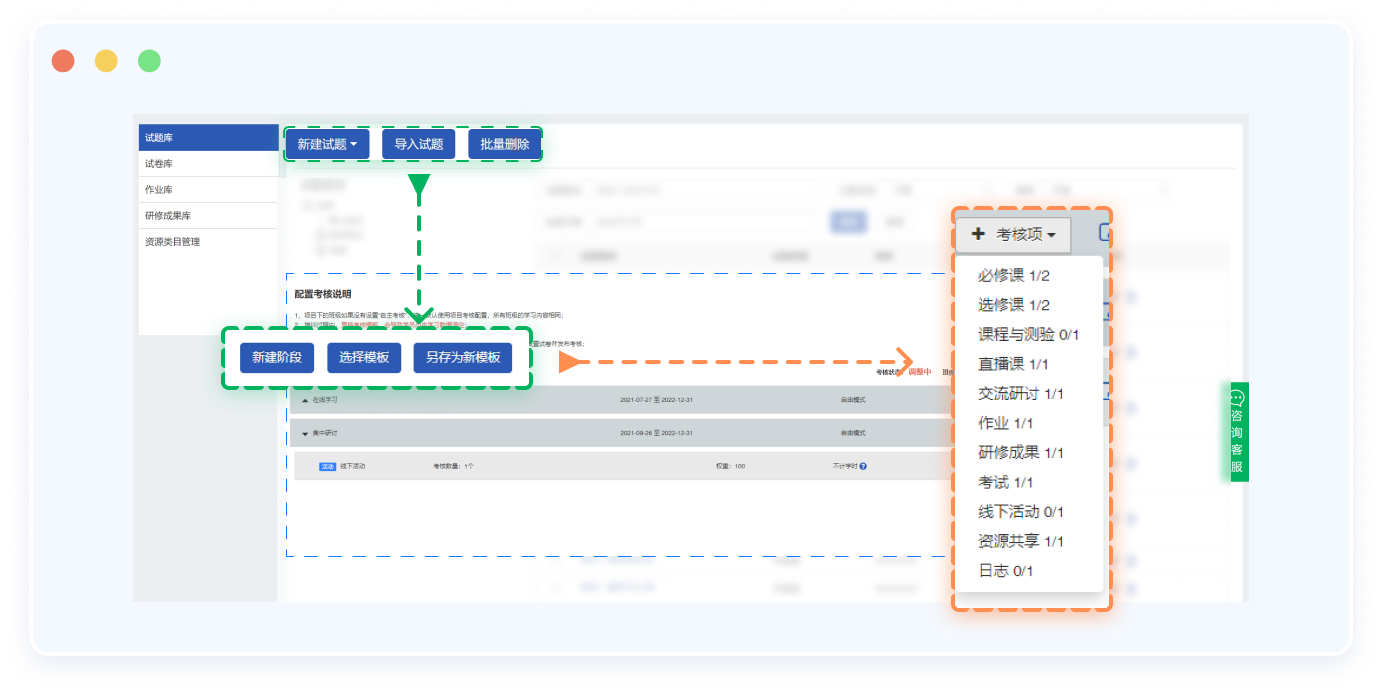
Task: Click the 新建阶段 button
Action: tap(277, 357)
